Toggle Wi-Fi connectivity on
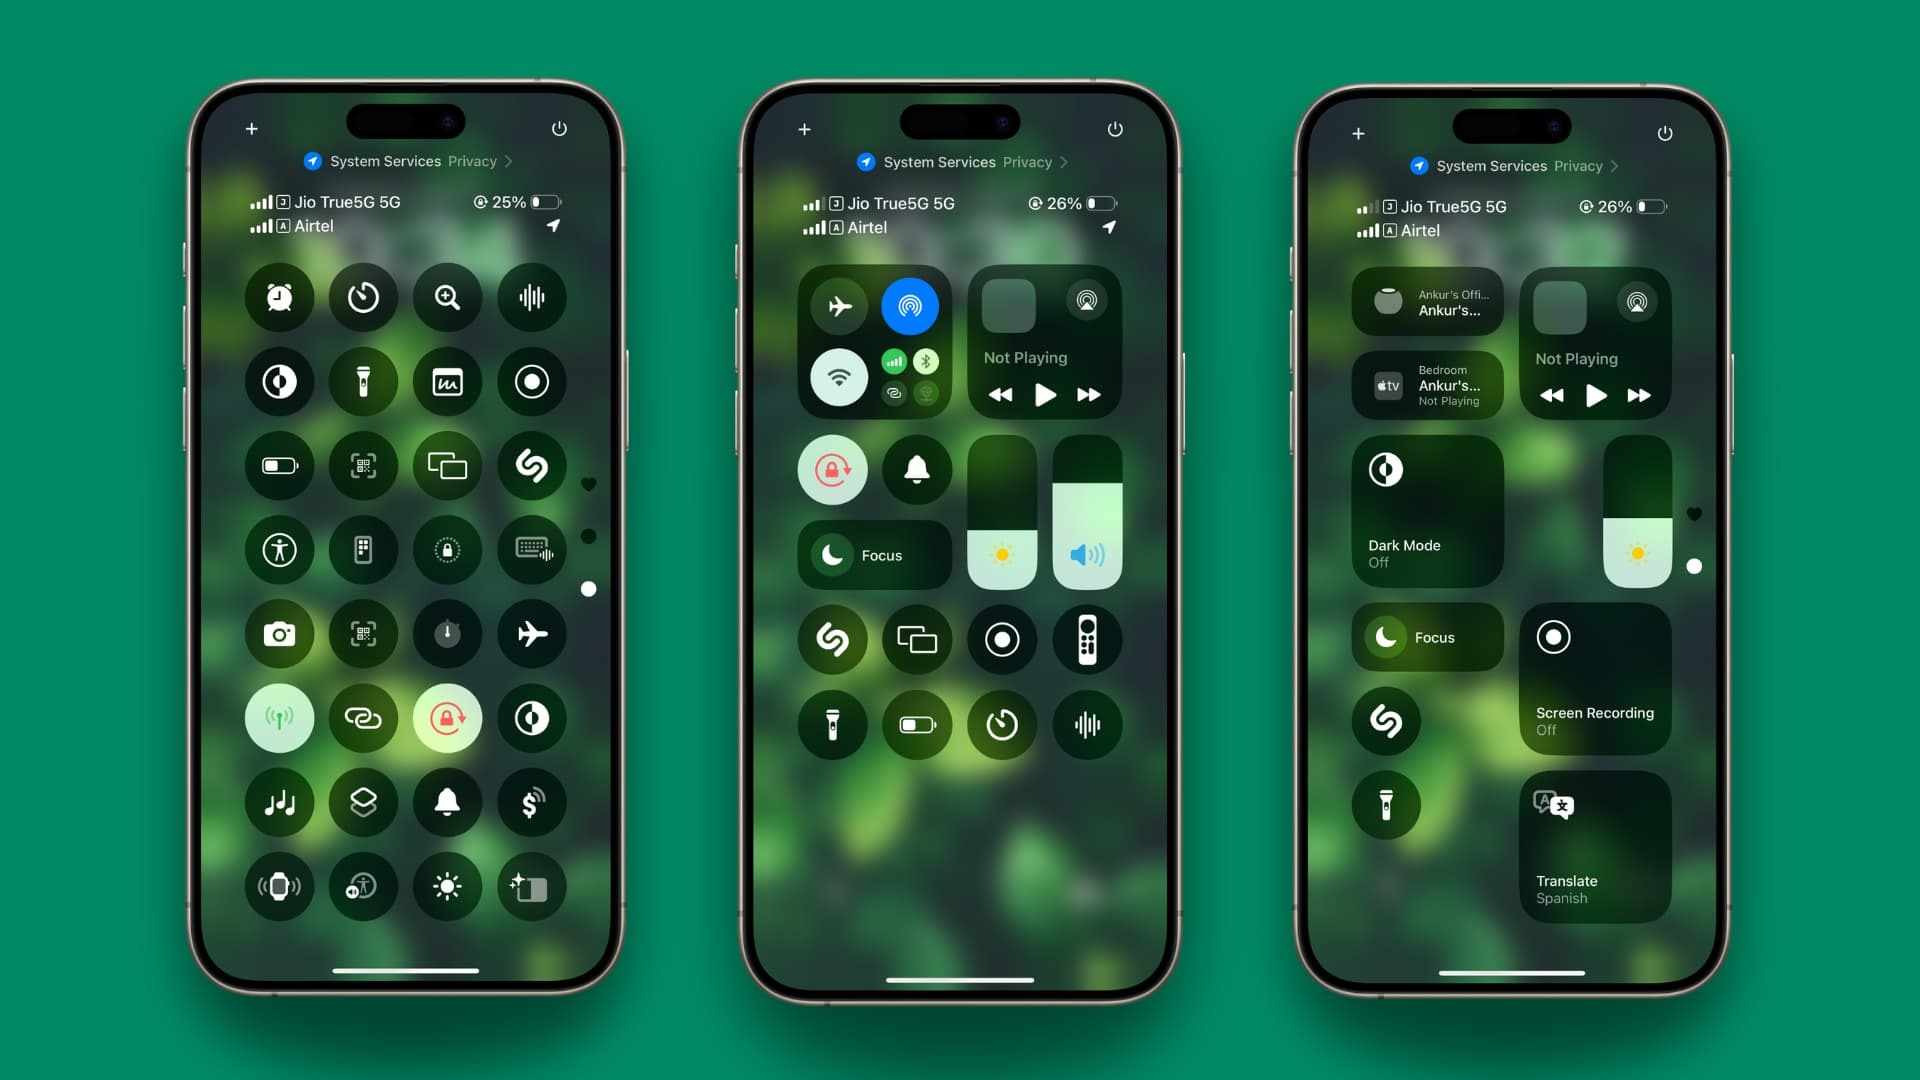 coord(839,378)
